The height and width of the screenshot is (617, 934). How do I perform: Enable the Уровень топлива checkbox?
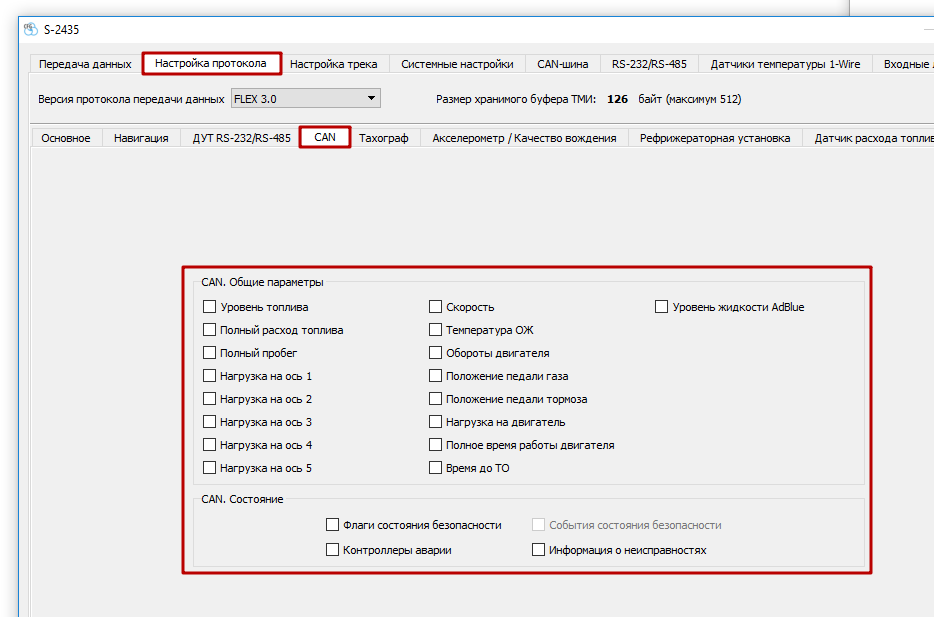click(x=210, y=307)
